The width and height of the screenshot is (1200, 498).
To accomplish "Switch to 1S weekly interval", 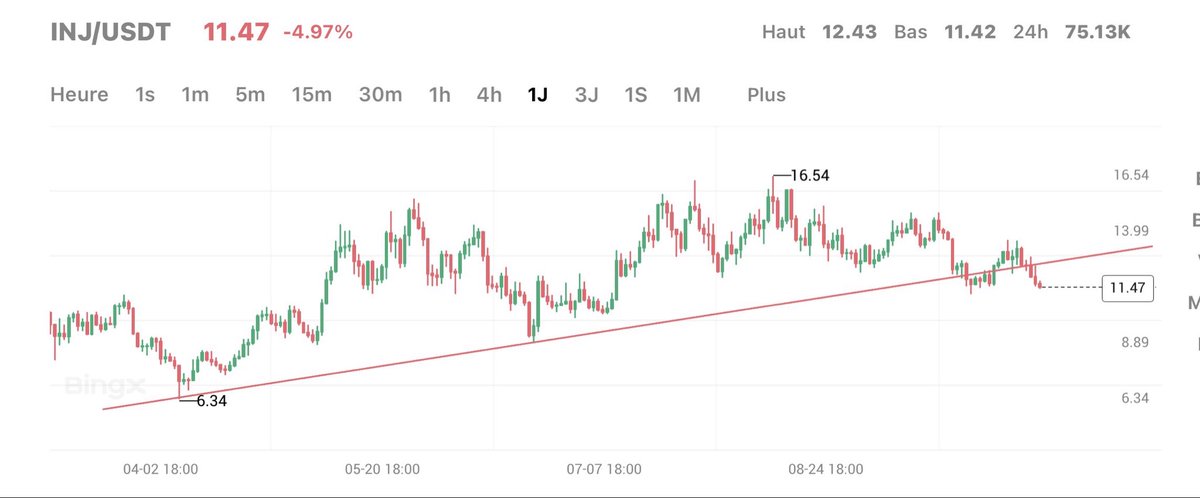I will tap(635, 95).
